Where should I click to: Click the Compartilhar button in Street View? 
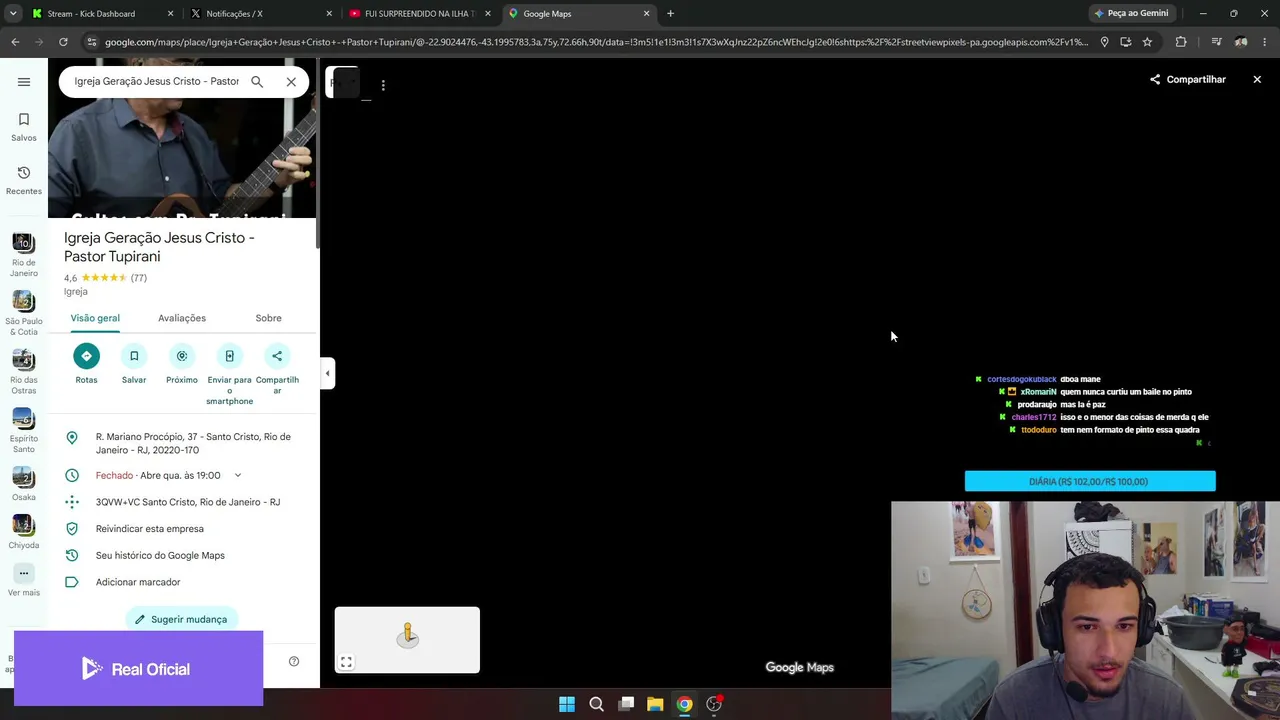1188,79
